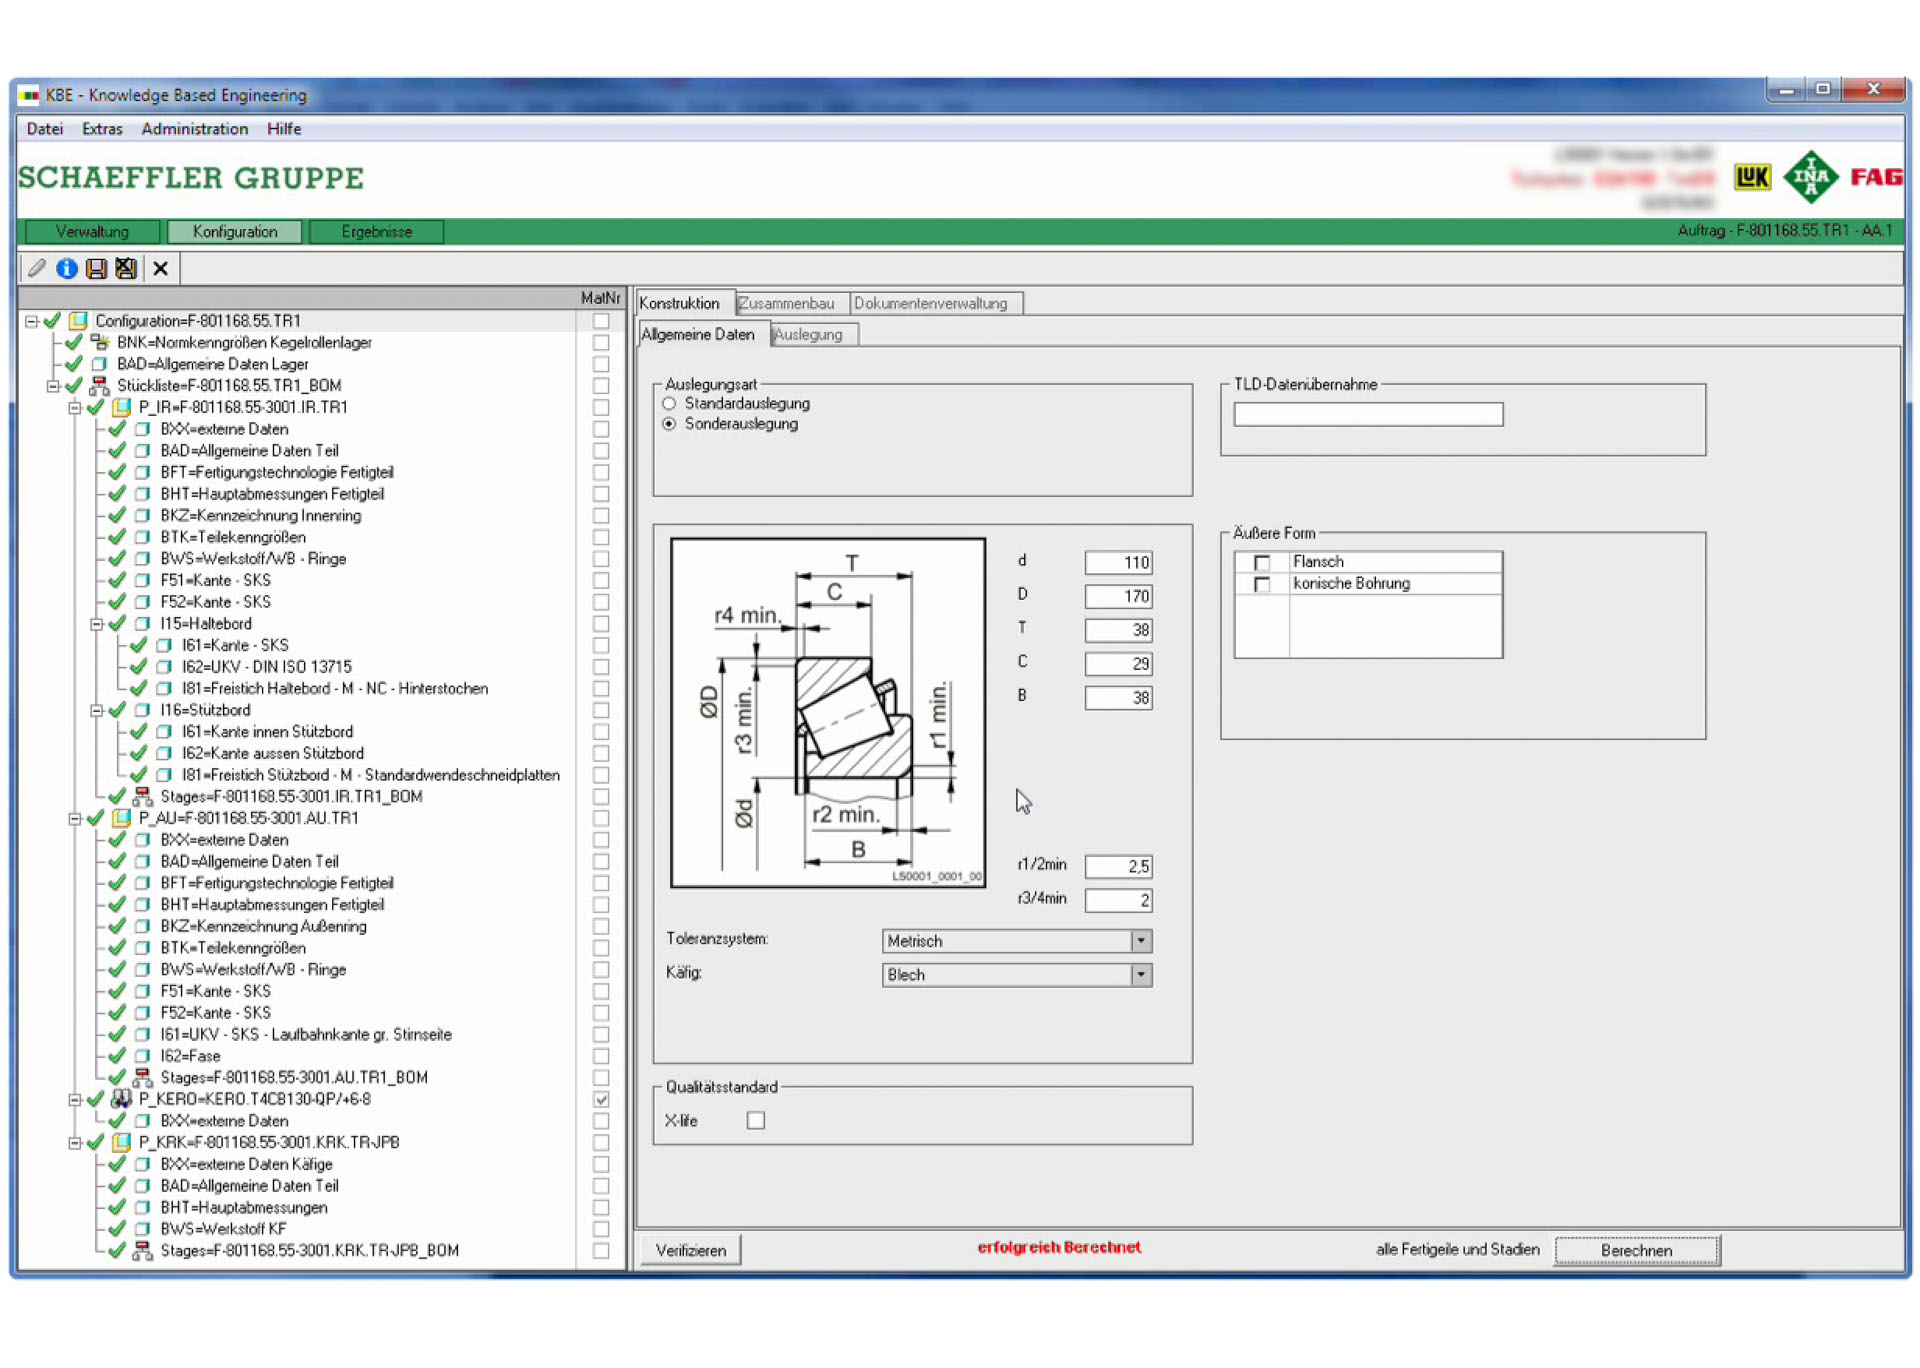Check the Flansch checkbox
Image resolution: width=1920 pixels, height=1368 pixels.
coord(1262,563)
